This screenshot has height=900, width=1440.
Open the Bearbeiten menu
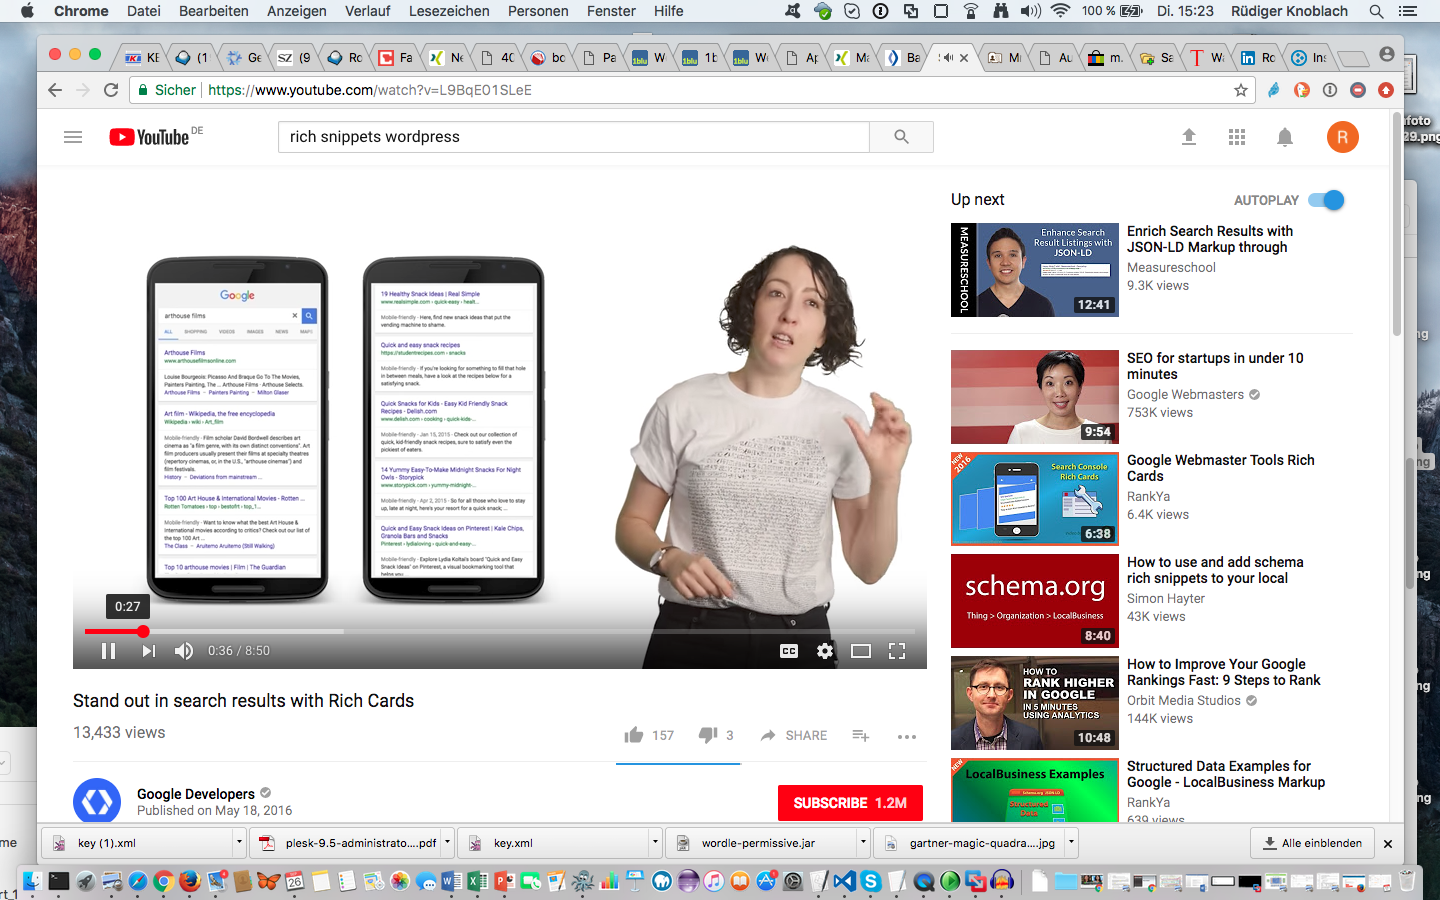(214, 11)
